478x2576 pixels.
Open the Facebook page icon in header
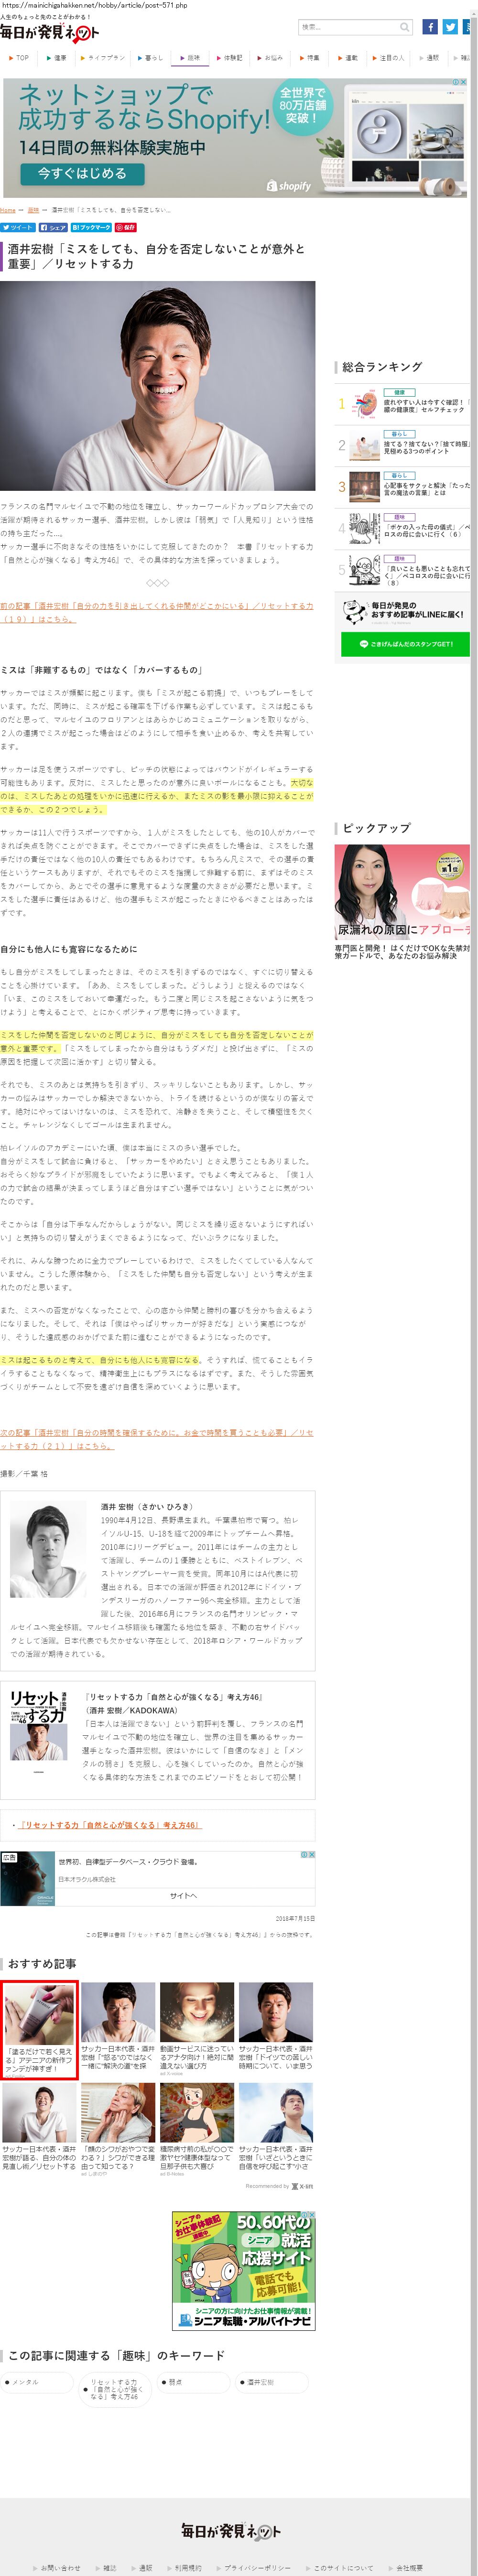click(x=430, y=27)
